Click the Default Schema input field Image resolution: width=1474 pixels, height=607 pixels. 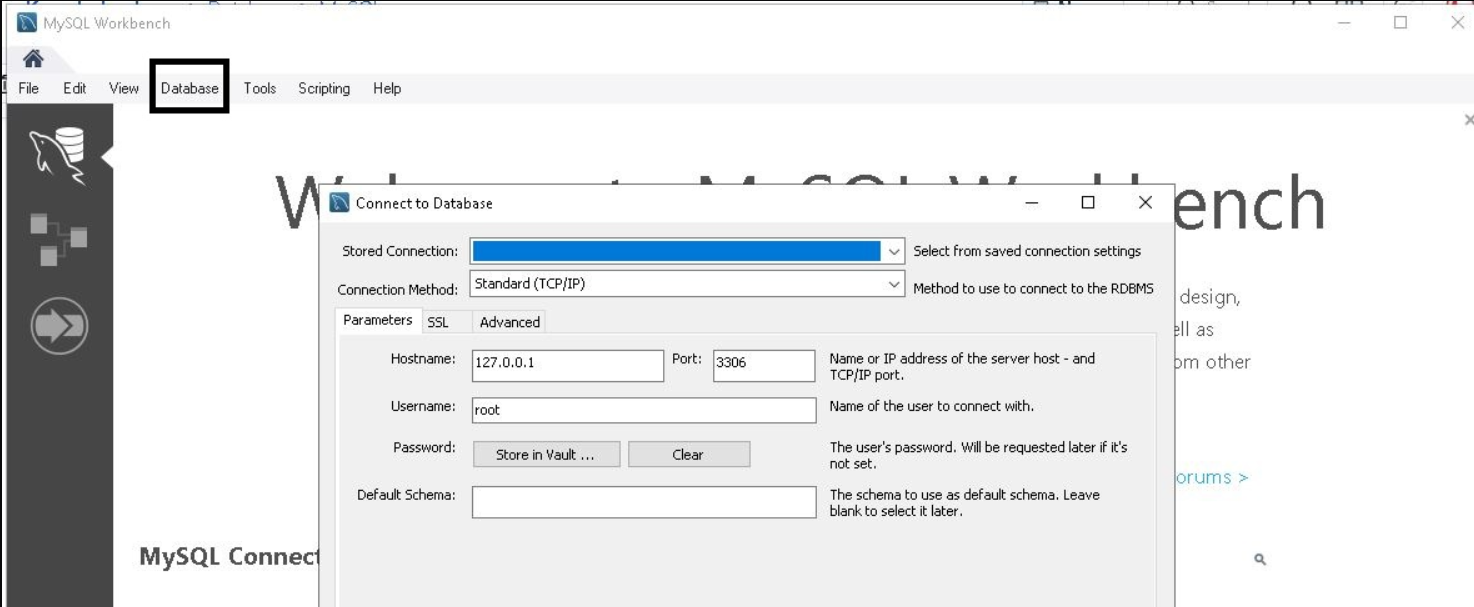[x=644, y=502]
